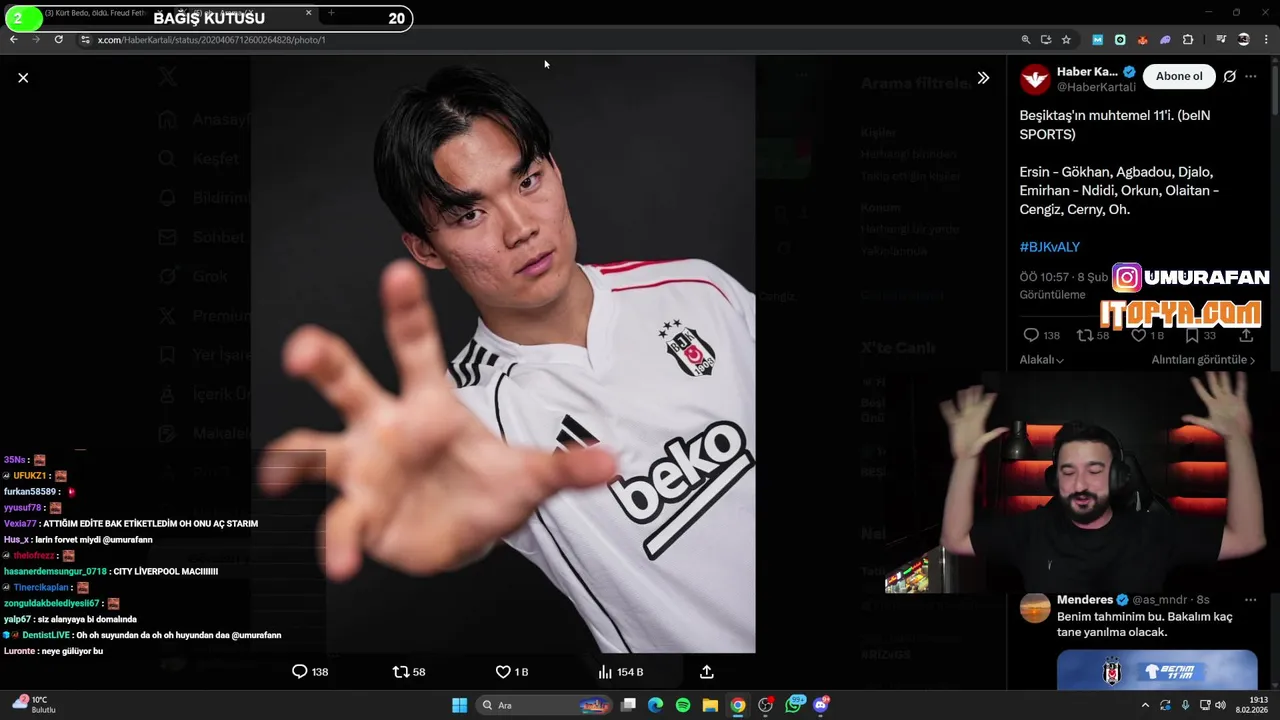The width and height of the screenshot is (1280, 720).
Task: Open Discord from the taskbar
Action: pyautogui.click(x=821, y=705)
